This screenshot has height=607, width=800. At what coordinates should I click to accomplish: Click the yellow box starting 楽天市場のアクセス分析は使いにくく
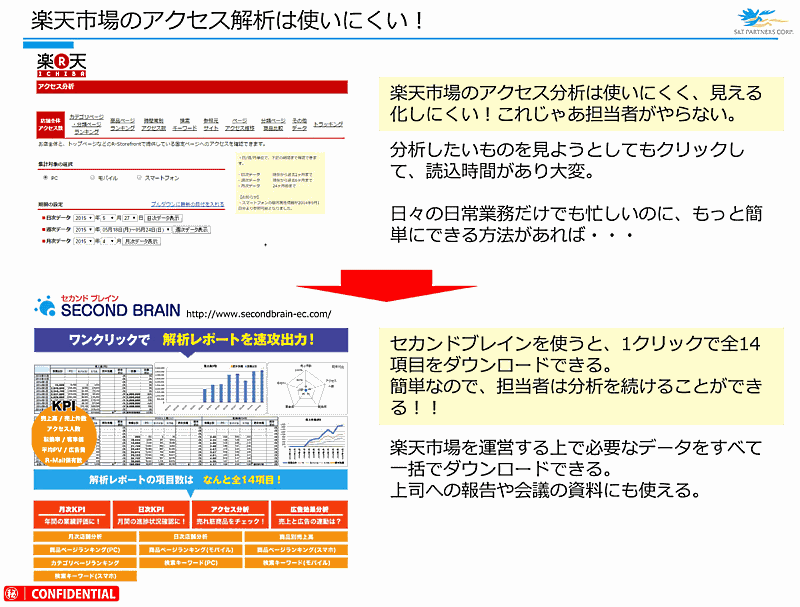pos(581,104)
